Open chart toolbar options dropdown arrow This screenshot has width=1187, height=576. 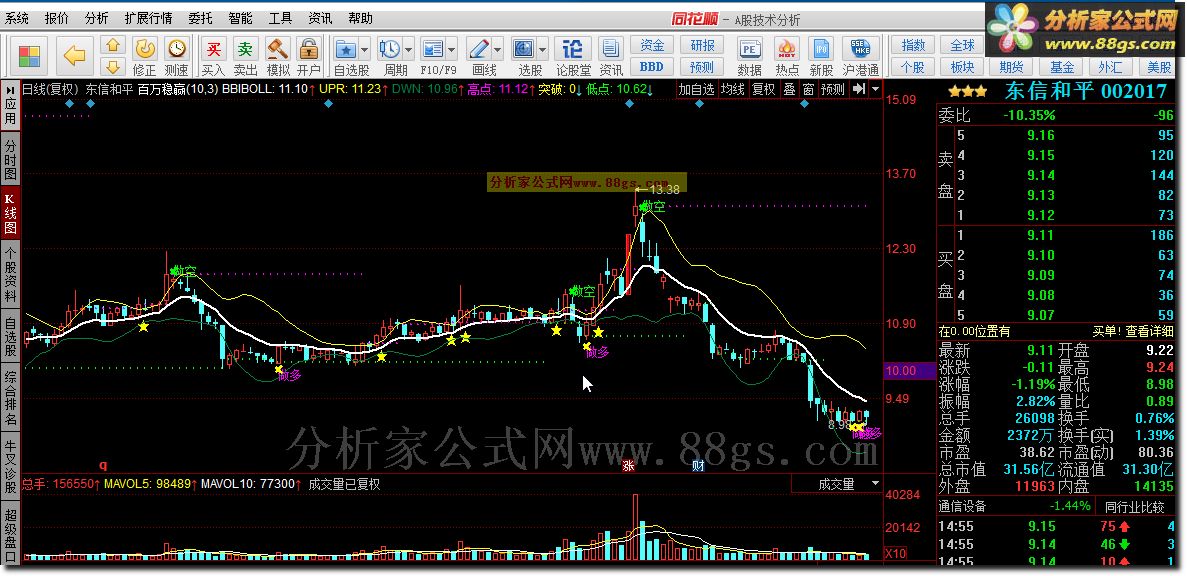876,89
